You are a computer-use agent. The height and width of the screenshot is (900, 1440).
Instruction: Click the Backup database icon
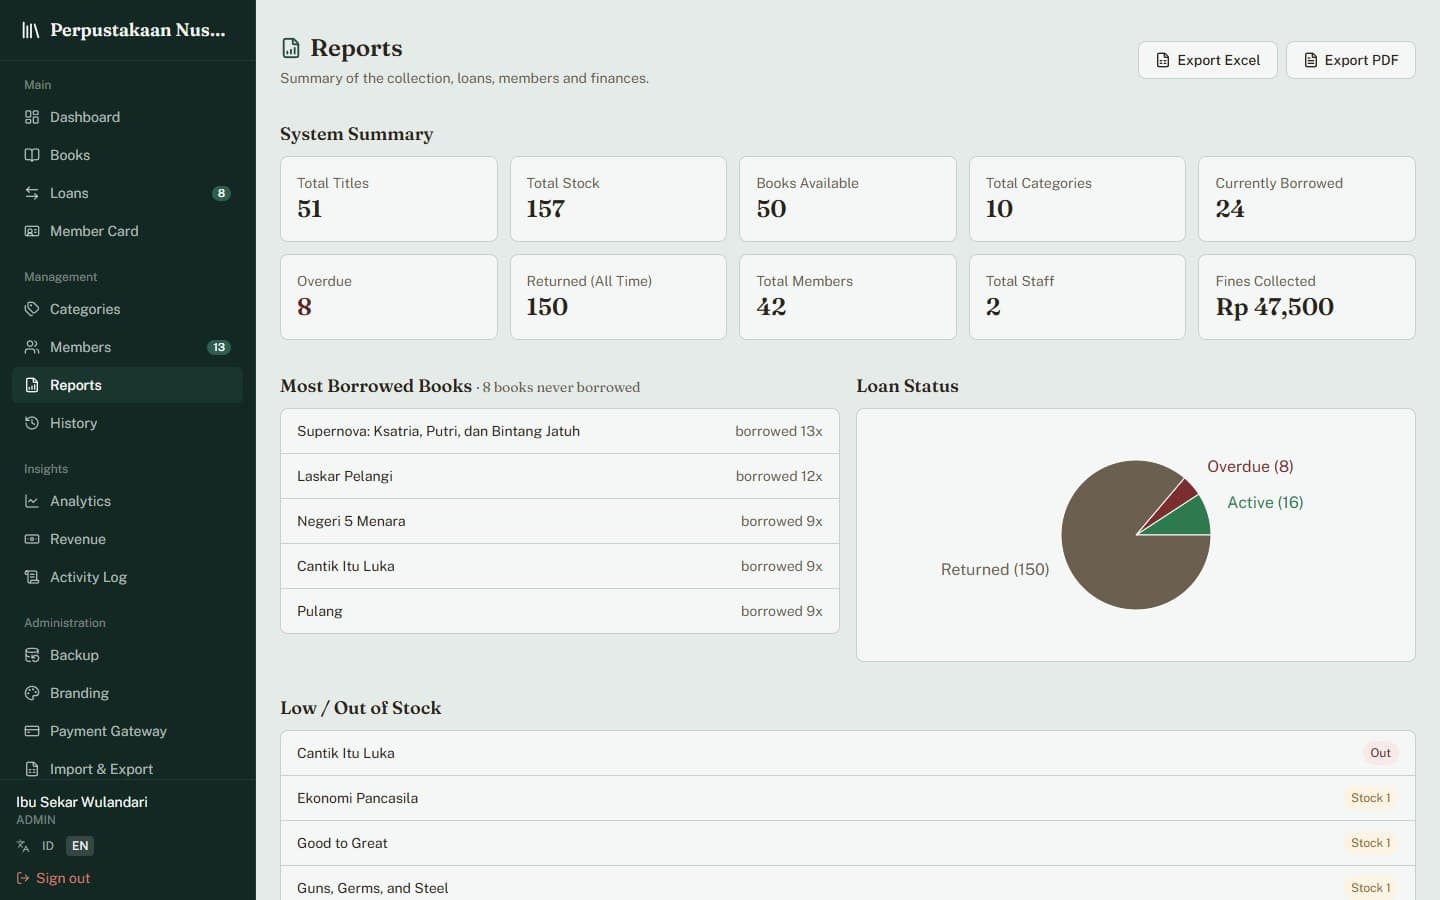32,655
